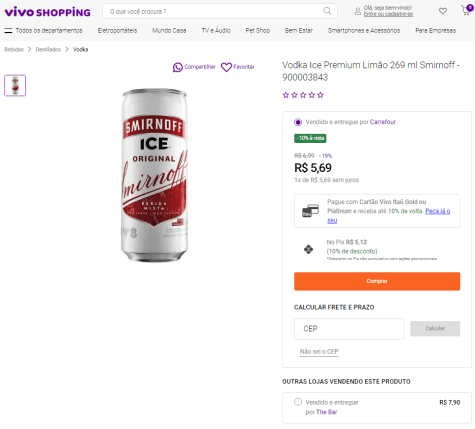Open the Smartphones e Acessórios menu

(364, 31)
